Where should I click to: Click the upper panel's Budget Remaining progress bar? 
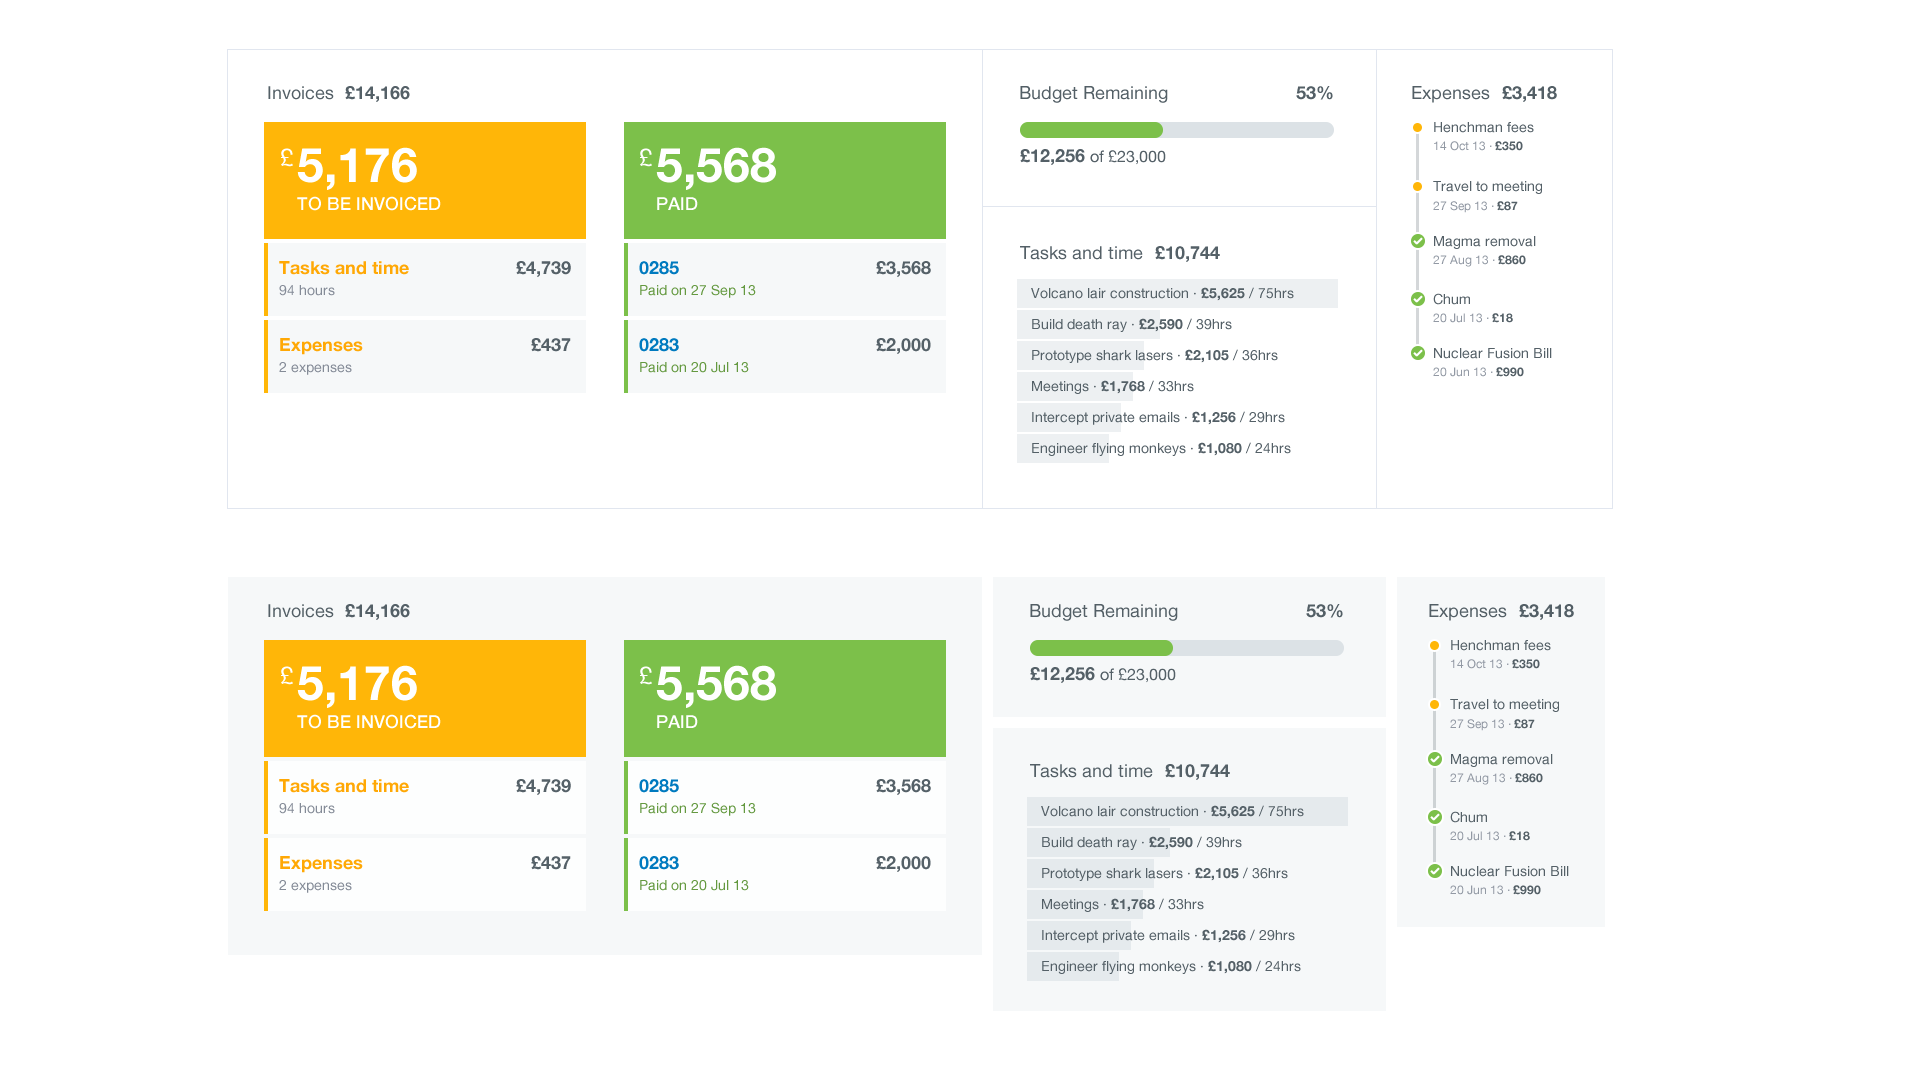(x=1176, y=130)
